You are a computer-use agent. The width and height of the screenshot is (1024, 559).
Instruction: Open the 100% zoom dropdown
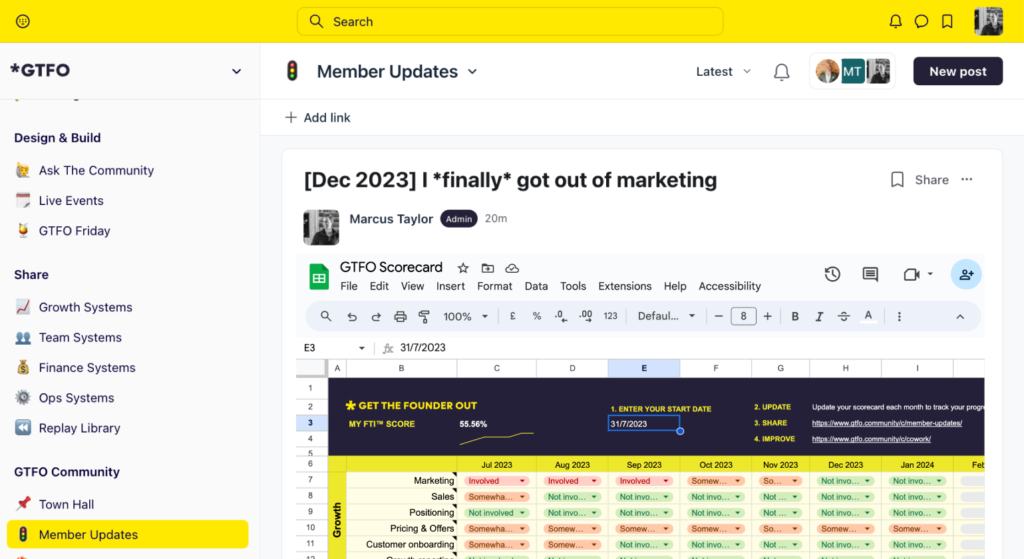point(466,316)
